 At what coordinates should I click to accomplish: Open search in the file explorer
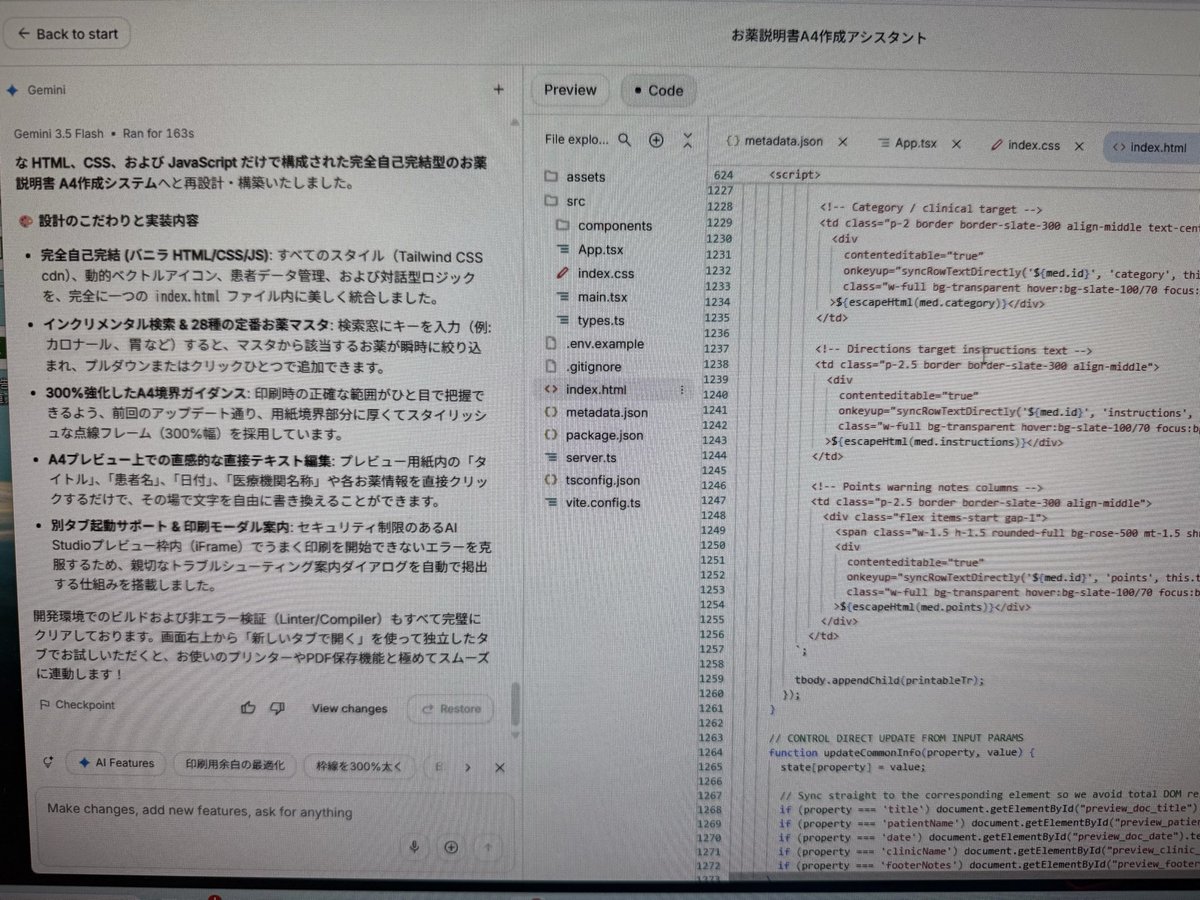pos(625,140)
